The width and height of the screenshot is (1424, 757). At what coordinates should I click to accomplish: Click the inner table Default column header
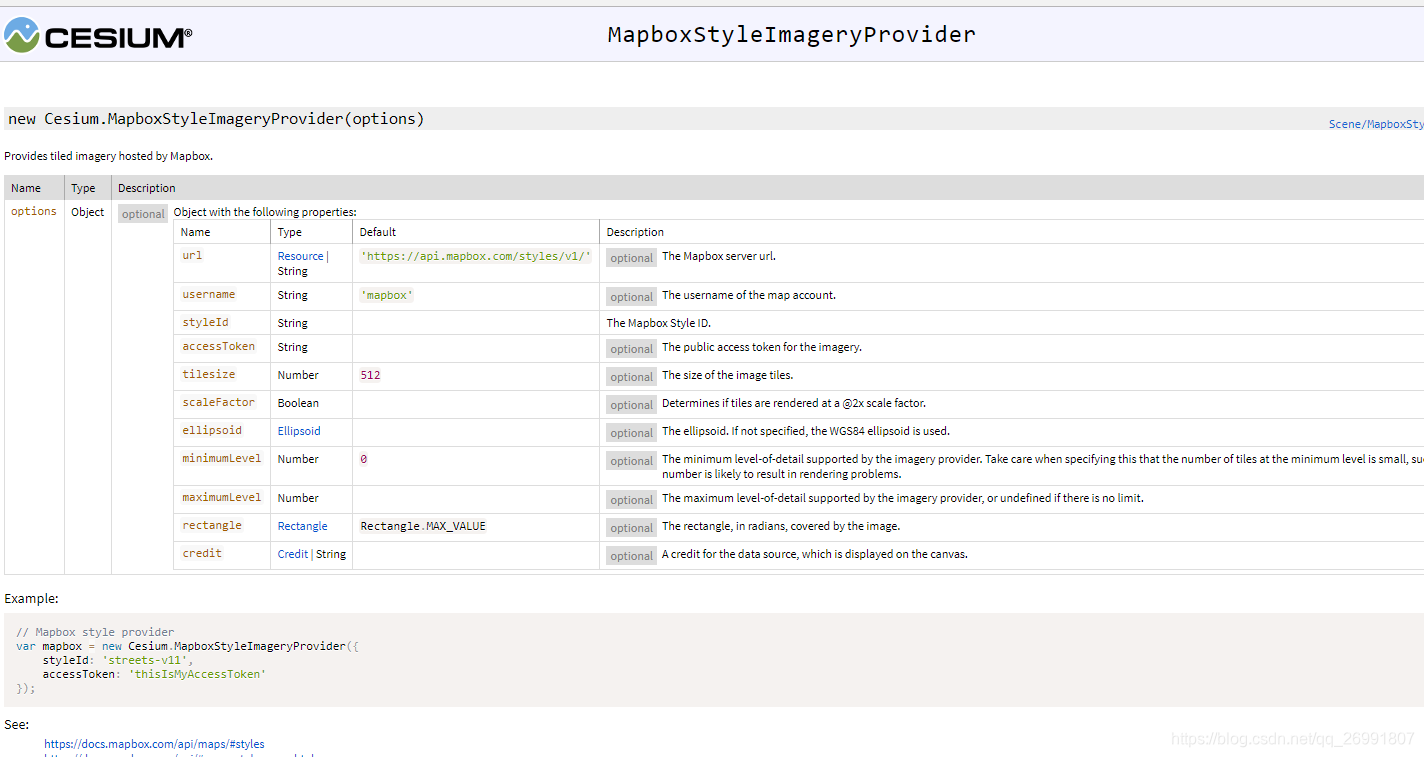pyautogui.click(x=378, y=232)
